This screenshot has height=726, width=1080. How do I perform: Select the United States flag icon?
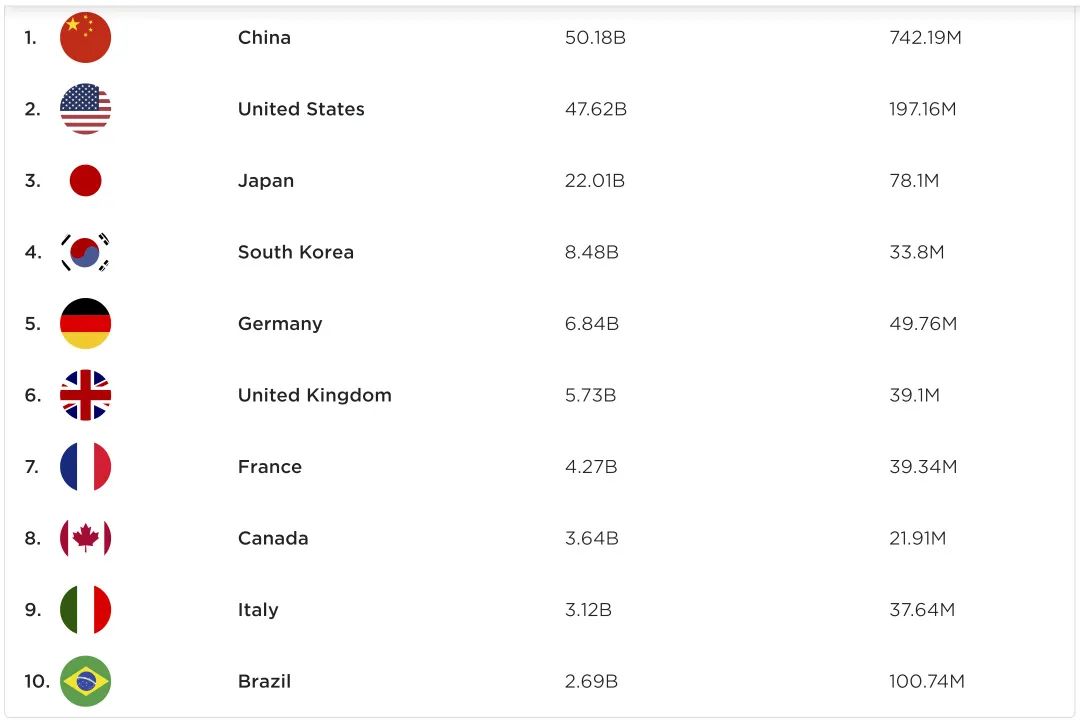(85, 109)
